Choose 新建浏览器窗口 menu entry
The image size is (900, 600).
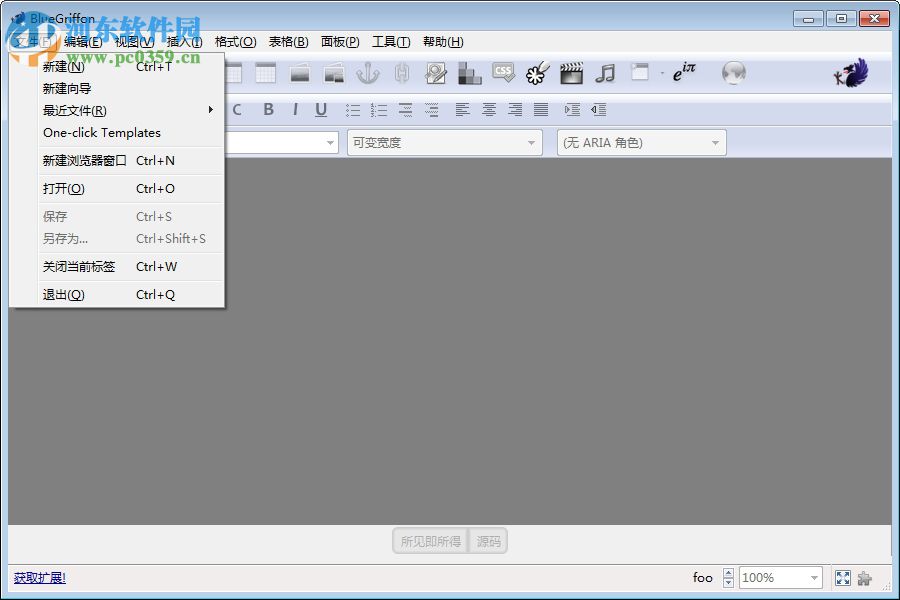point(130,161)
